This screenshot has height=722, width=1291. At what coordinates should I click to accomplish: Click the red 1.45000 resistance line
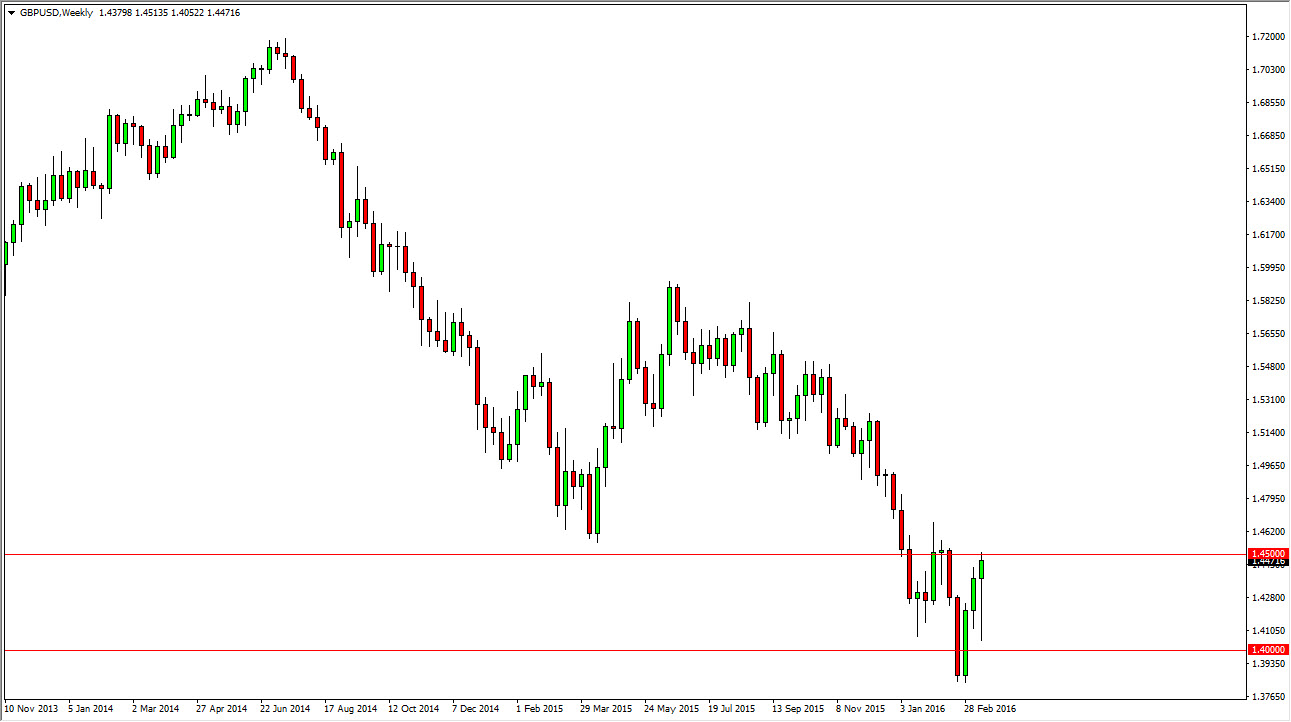pos(600,553)
